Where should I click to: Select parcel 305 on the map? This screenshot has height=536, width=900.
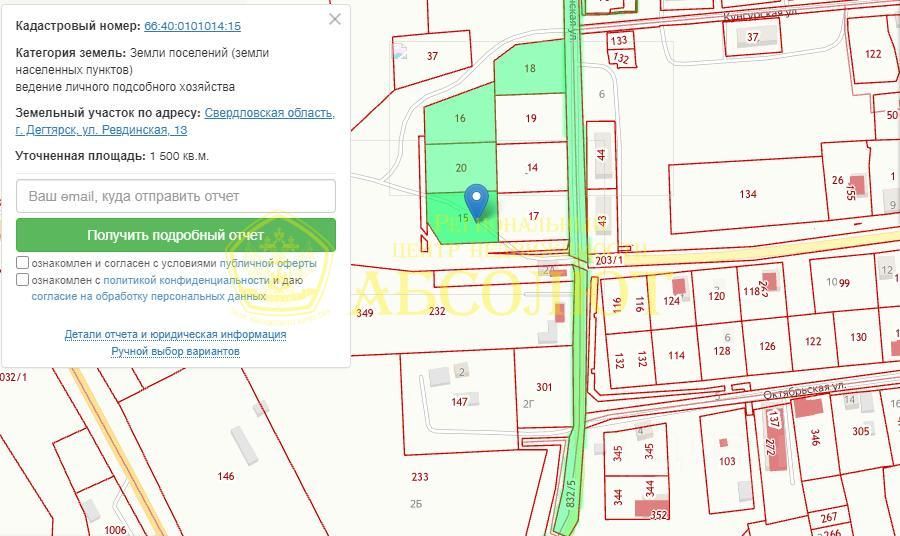(x=860, y=431)
